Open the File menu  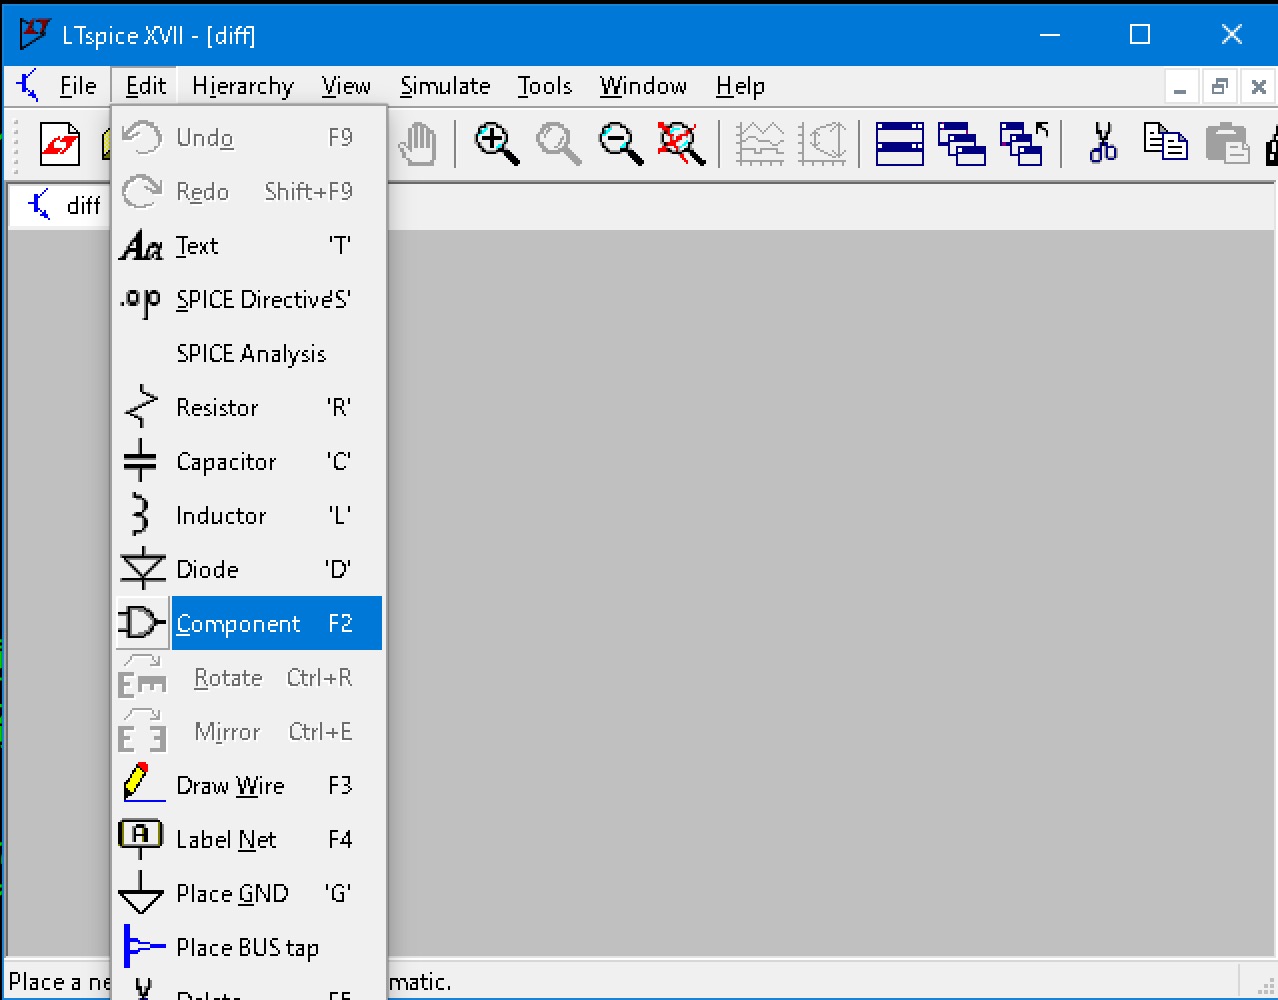click(78, 86)
